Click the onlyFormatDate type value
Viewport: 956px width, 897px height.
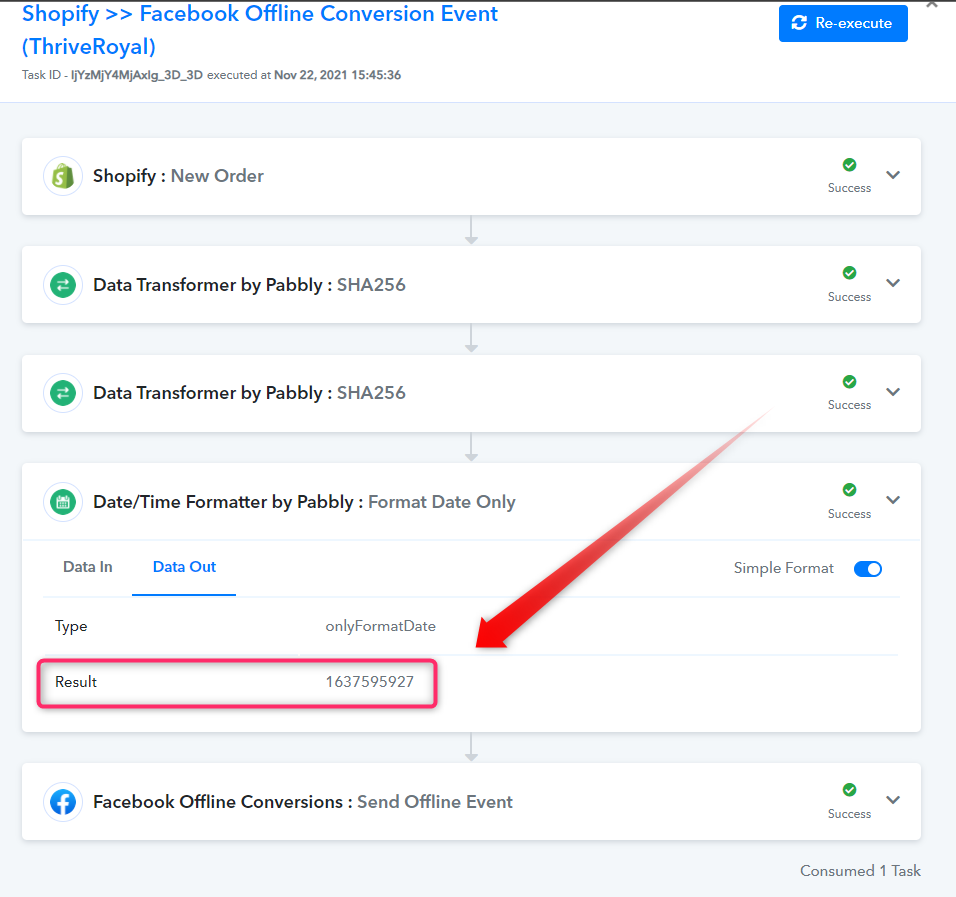(380, 626)
